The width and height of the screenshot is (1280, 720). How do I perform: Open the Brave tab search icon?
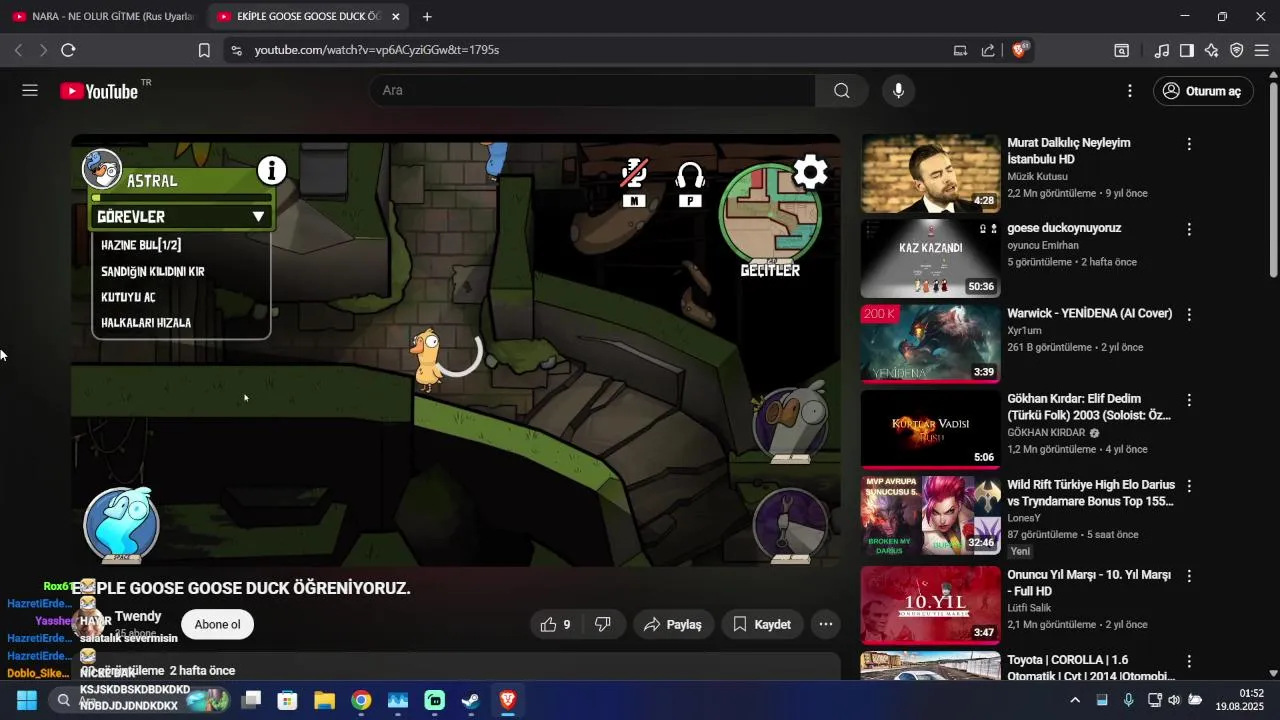pyautogui.click(x=1122, y=50)
